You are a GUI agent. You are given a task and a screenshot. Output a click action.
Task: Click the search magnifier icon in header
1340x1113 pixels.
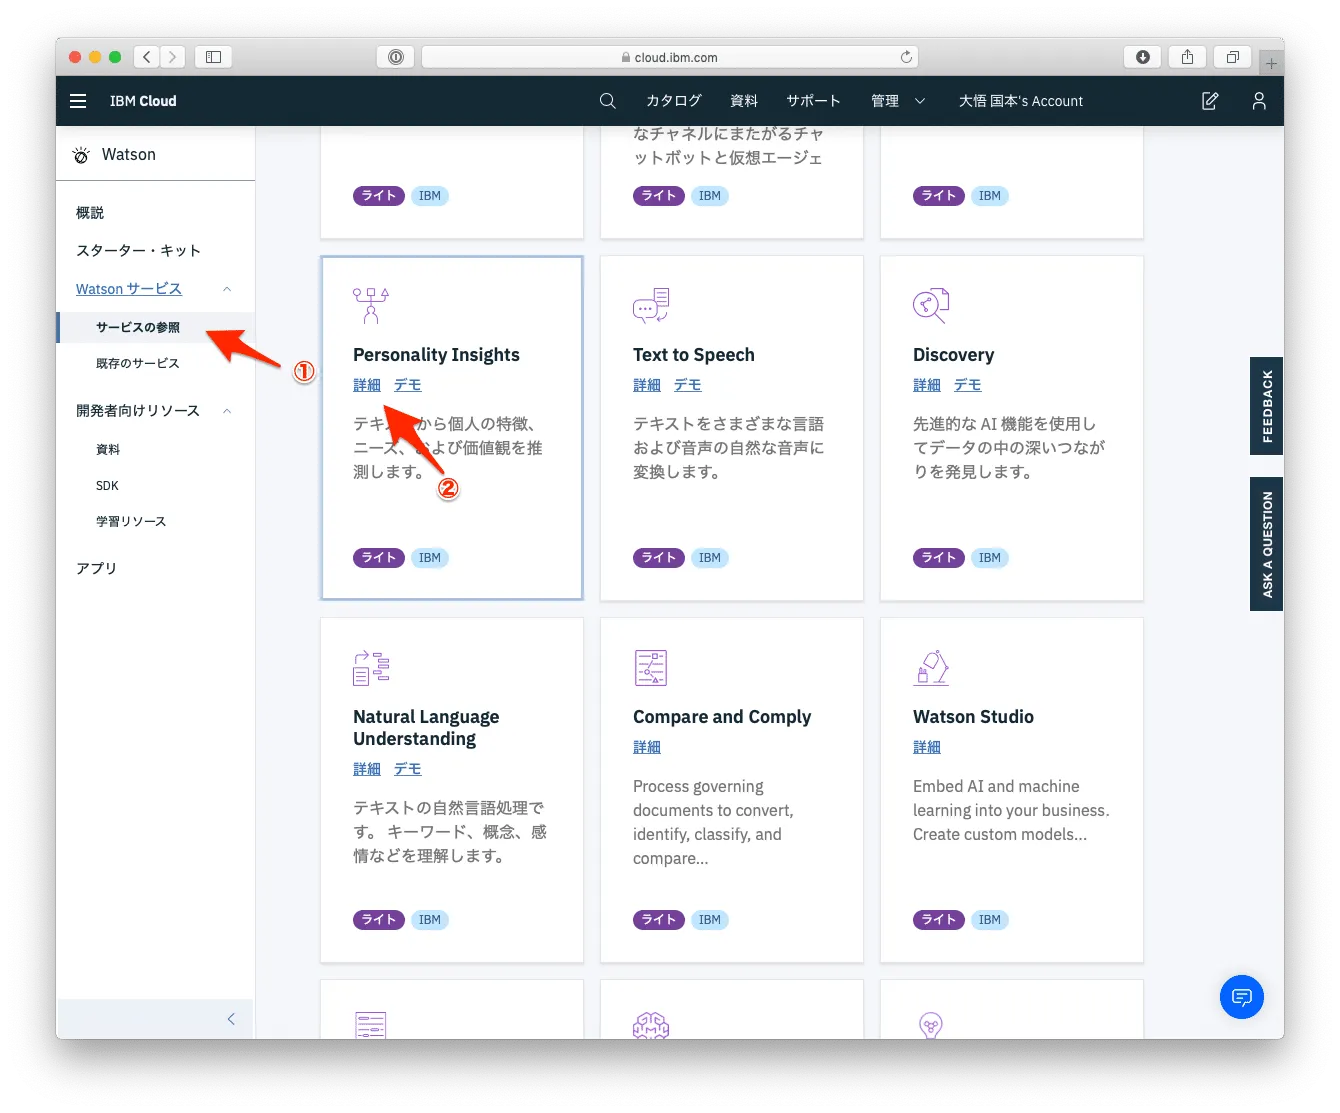(607, 101)
